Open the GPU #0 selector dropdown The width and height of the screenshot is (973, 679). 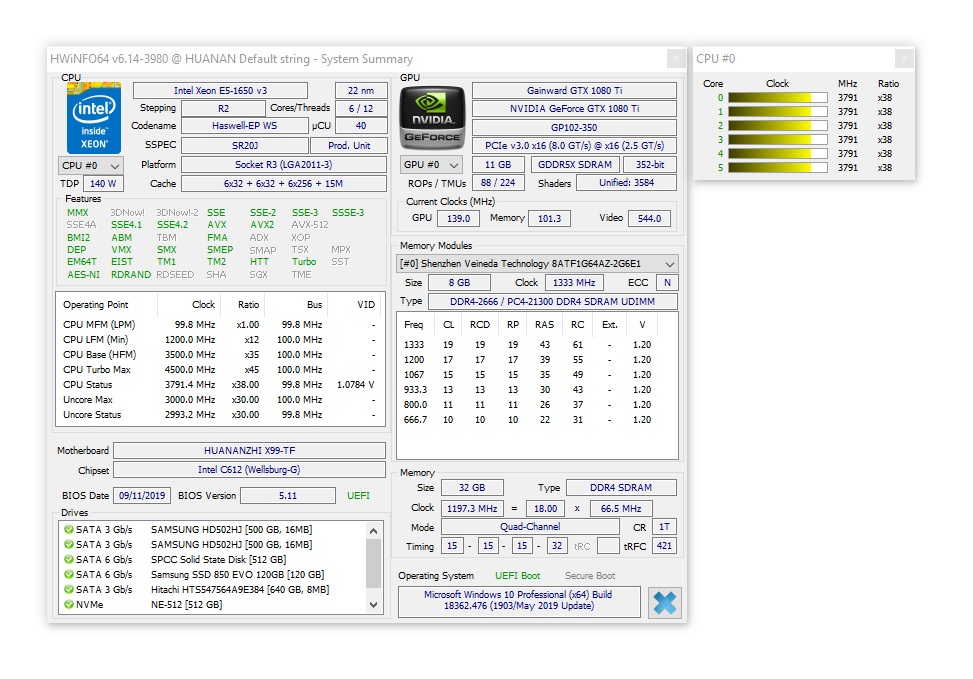tap(431, 165)
